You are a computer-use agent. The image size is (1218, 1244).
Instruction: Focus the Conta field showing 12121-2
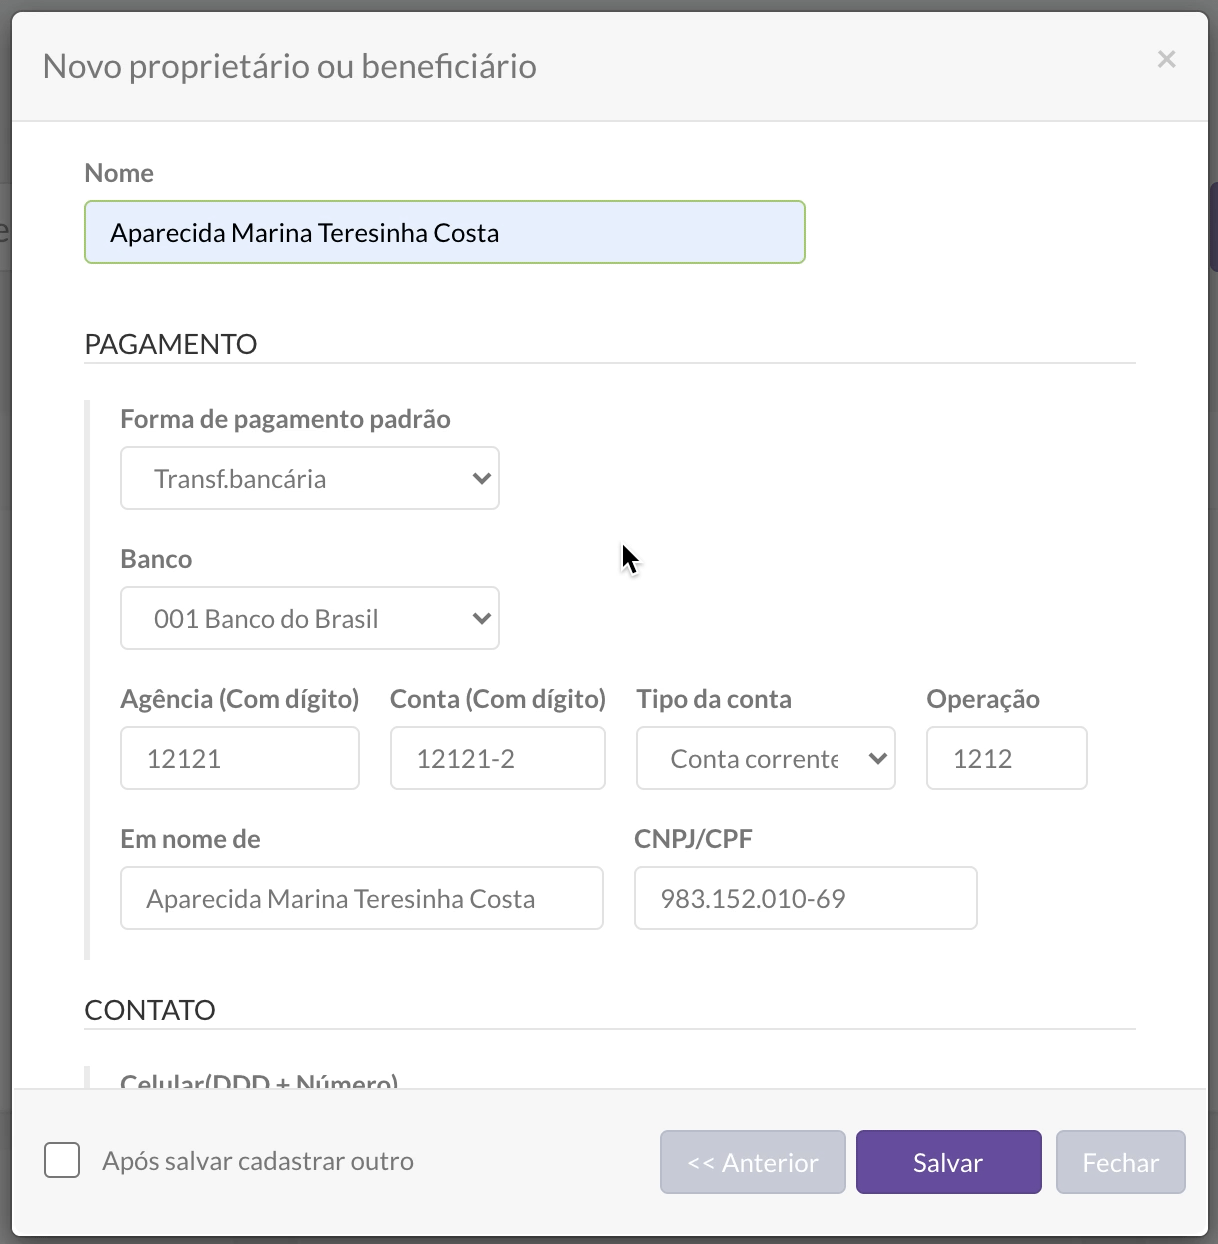click(497, 759)
